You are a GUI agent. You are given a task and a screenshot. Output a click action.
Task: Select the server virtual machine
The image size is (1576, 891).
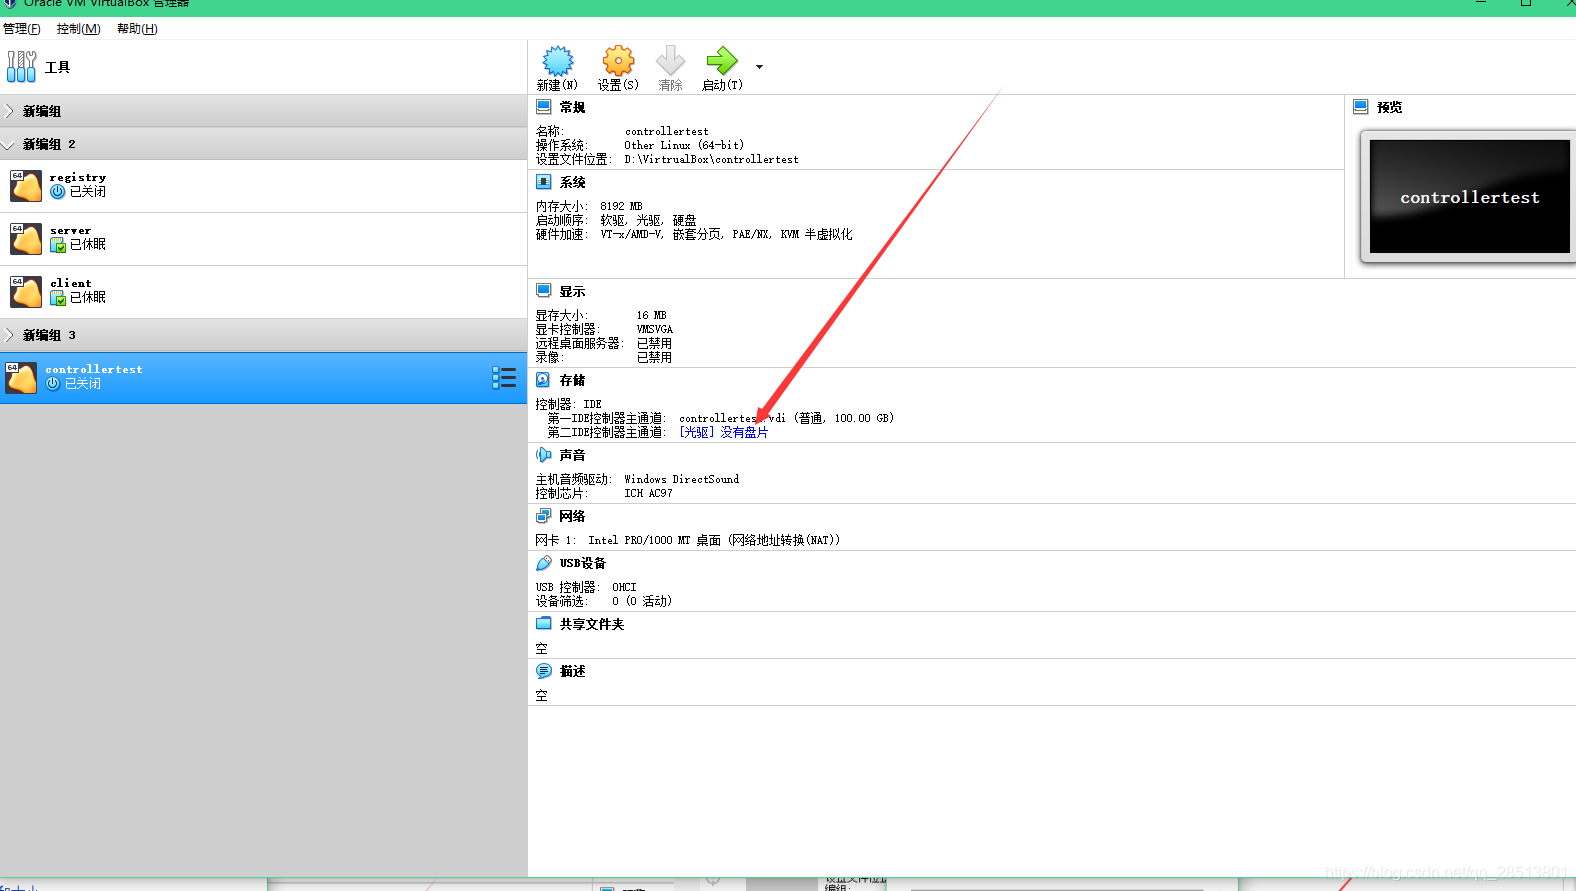click(x=263, y=239)
